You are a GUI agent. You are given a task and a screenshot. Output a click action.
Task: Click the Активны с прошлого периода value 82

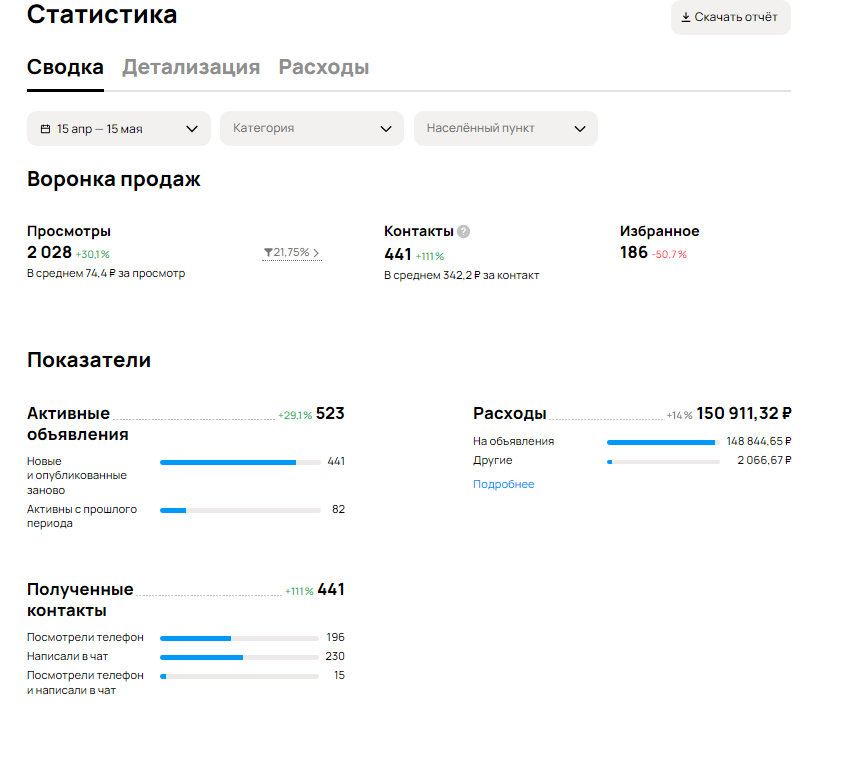pos(338,509)
